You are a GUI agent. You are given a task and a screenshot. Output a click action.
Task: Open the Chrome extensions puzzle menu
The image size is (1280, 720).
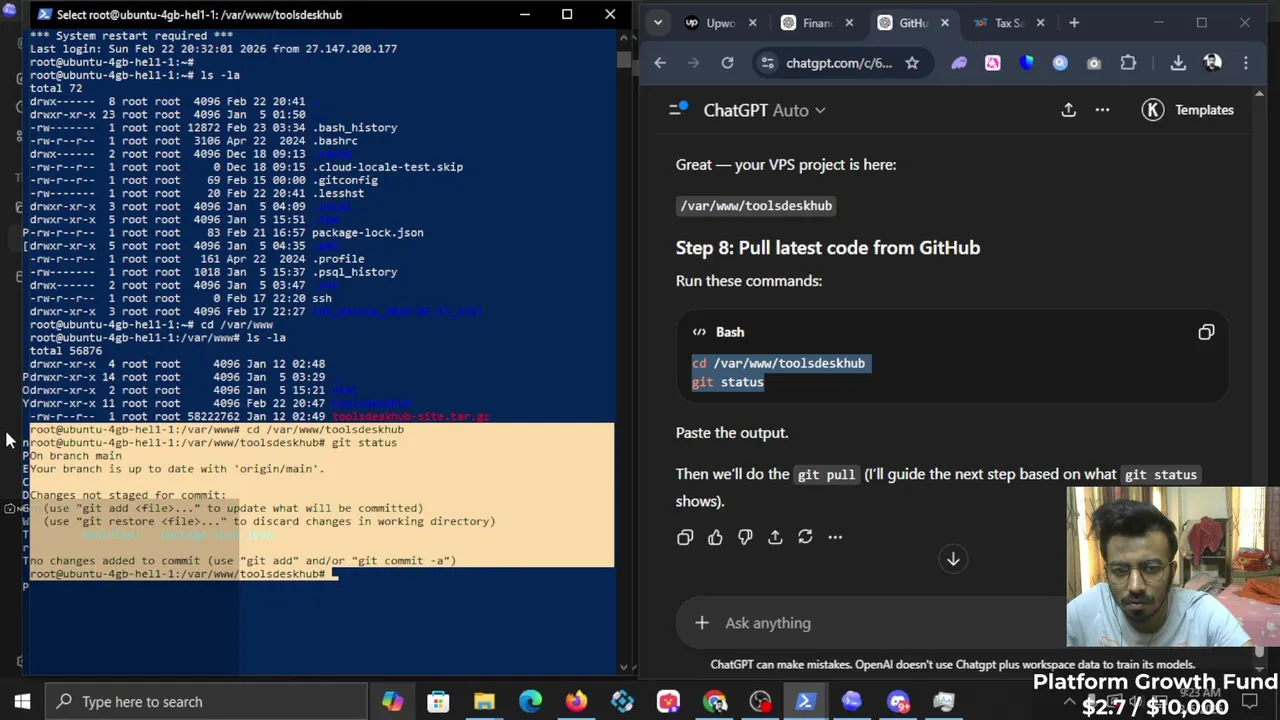(x=1128, y=63)
